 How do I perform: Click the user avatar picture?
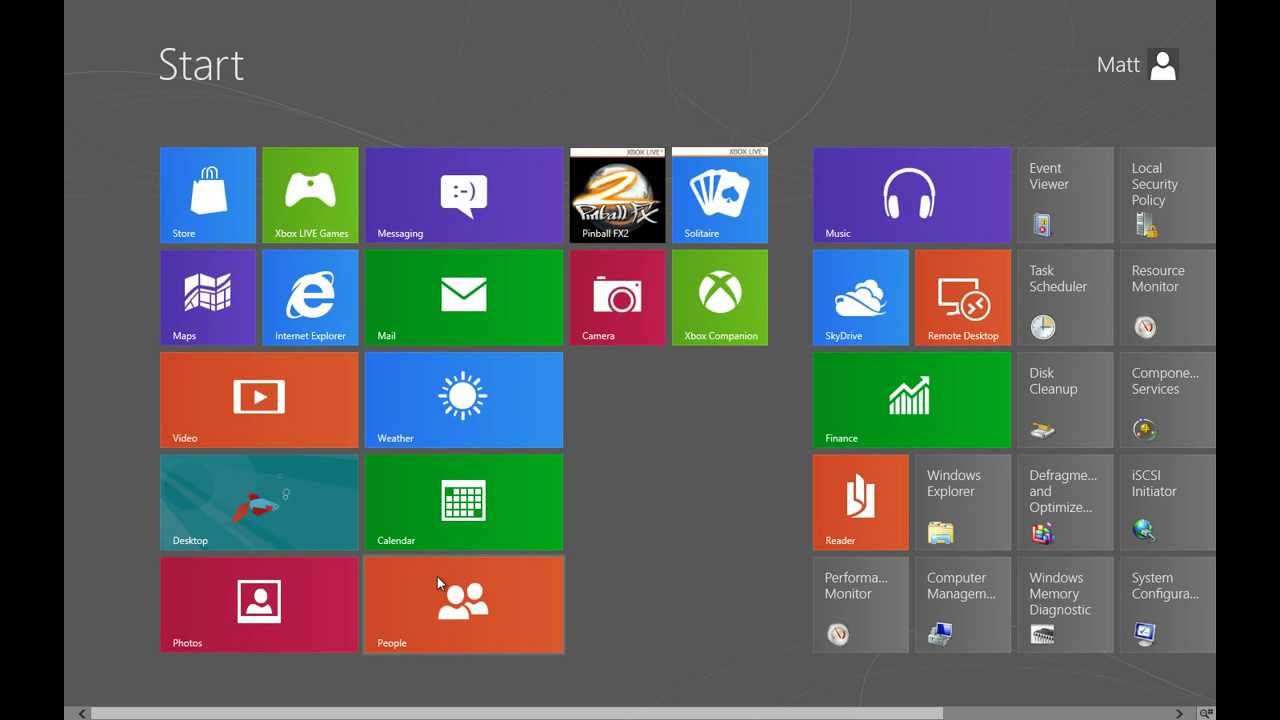pyautogui.click(x=1163, y=65)
